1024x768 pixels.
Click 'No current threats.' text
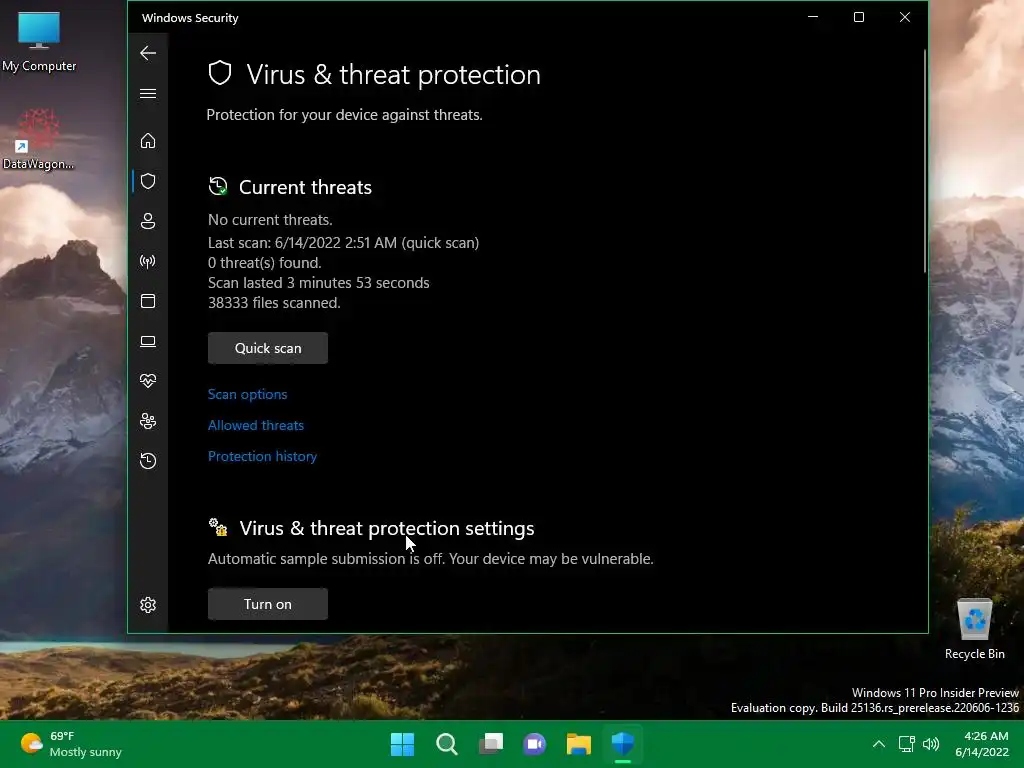pyautogui.click(x=270, y=220)
